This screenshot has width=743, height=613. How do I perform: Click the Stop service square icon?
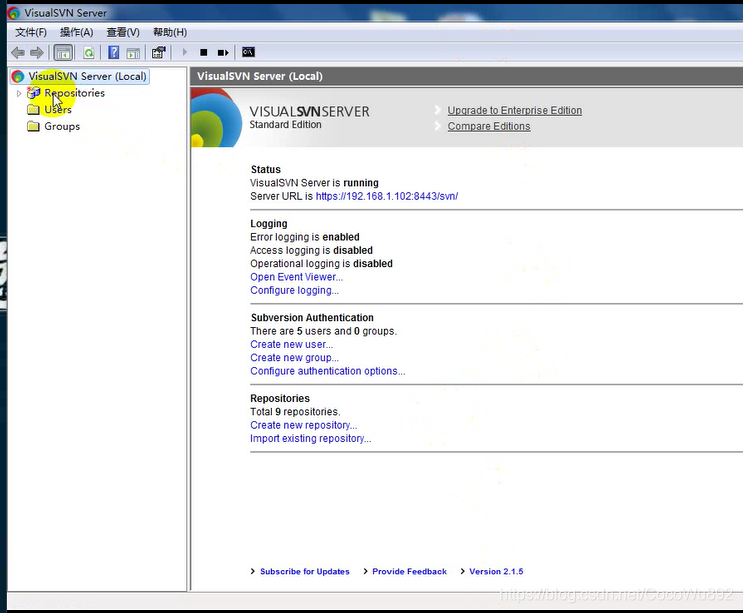tap(204, 53)
